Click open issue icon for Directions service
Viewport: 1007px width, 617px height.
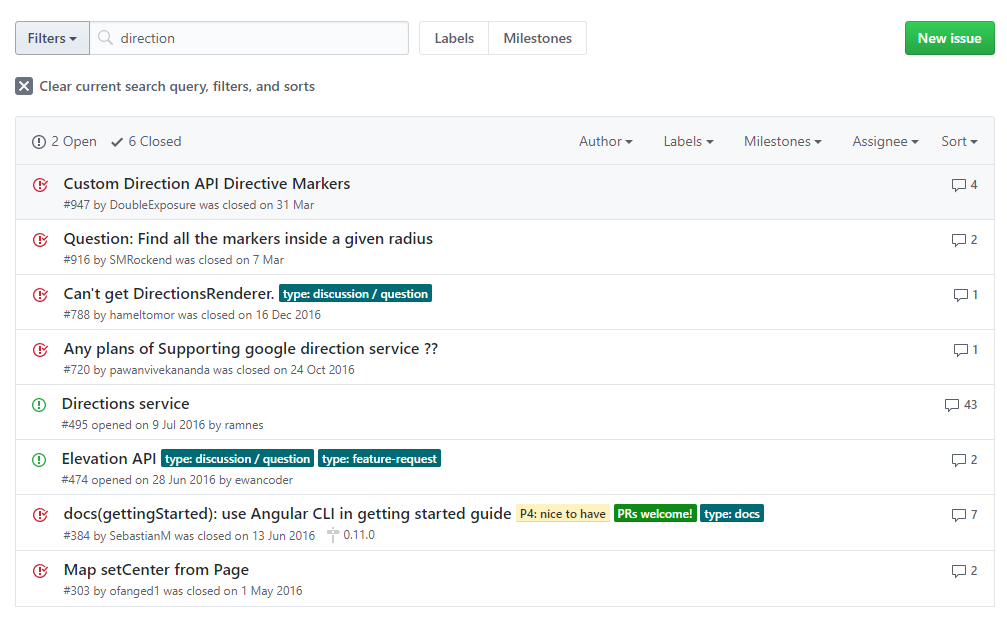click(39, 405)
